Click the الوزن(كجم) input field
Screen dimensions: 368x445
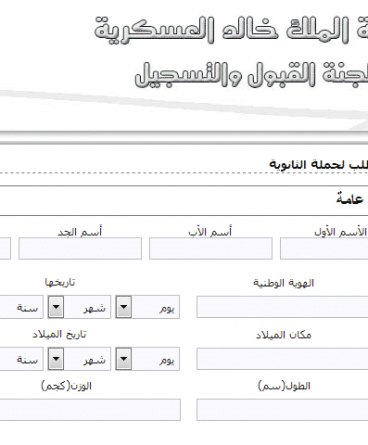point(90,410)
